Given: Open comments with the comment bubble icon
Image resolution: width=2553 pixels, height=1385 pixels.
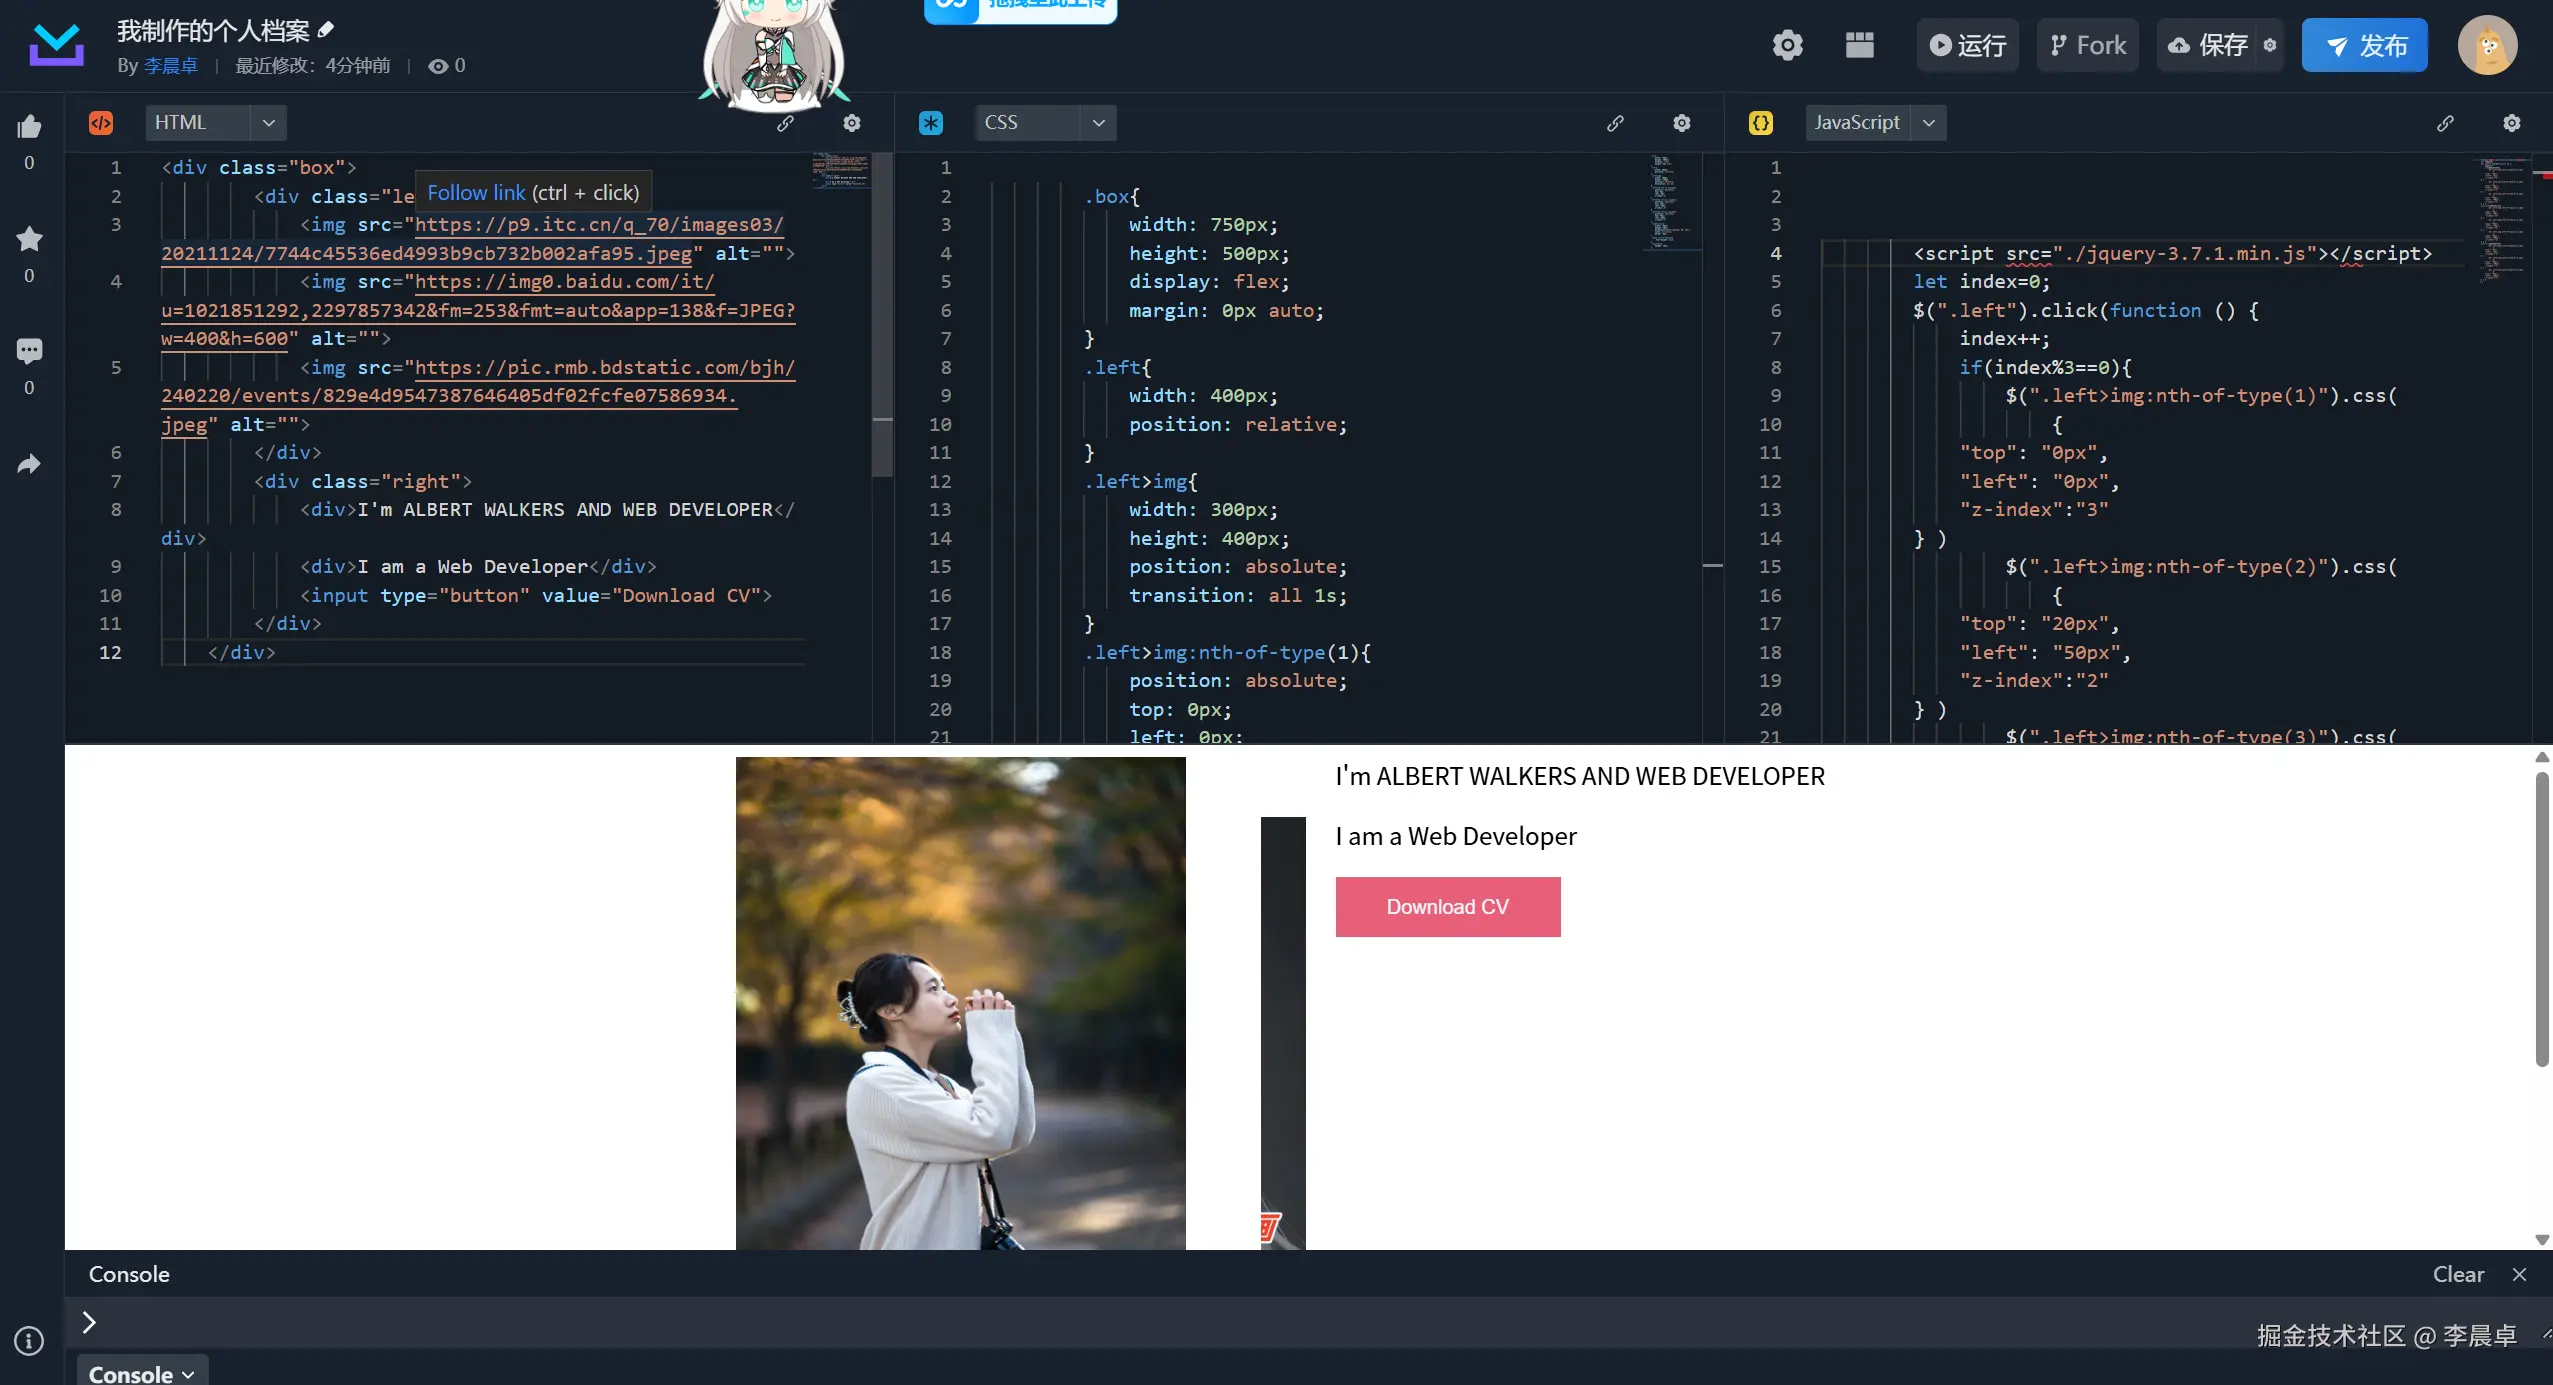Looking at the screenshot, I should pos(28,350).
